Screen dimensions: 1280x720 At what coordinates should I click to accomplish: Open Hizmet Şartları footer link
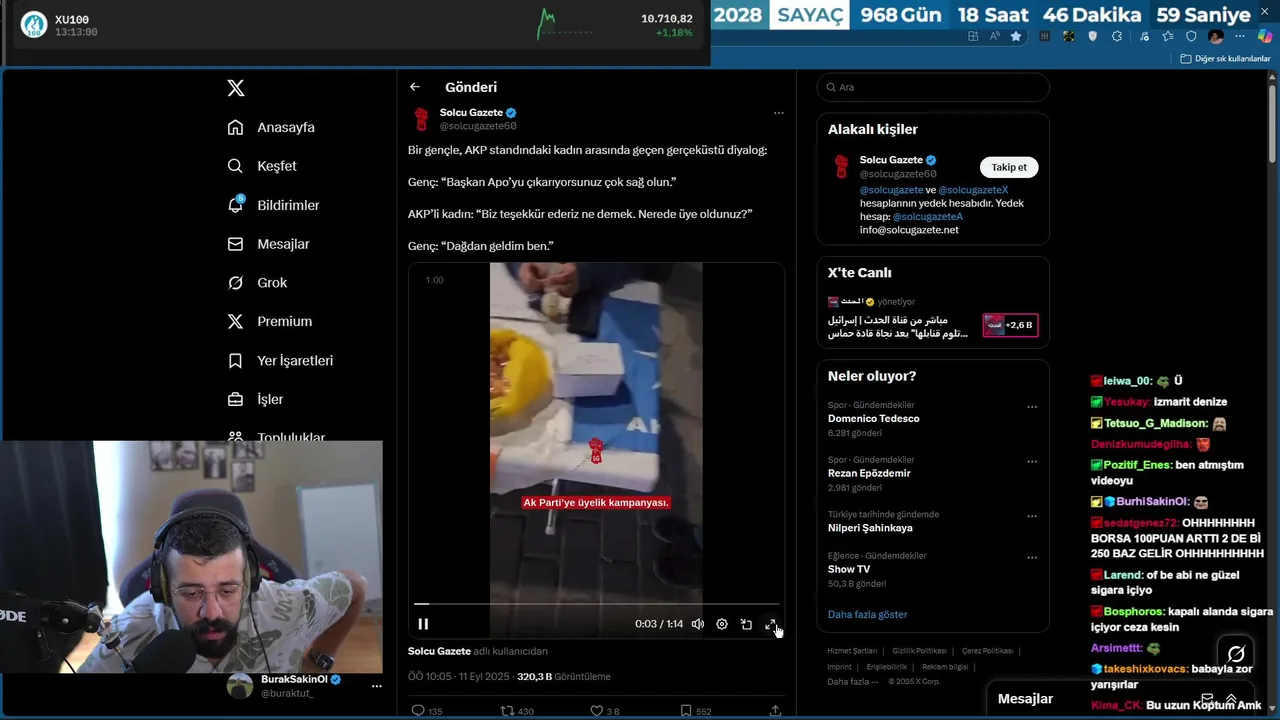pyautogui.click(x=852, y=651)
